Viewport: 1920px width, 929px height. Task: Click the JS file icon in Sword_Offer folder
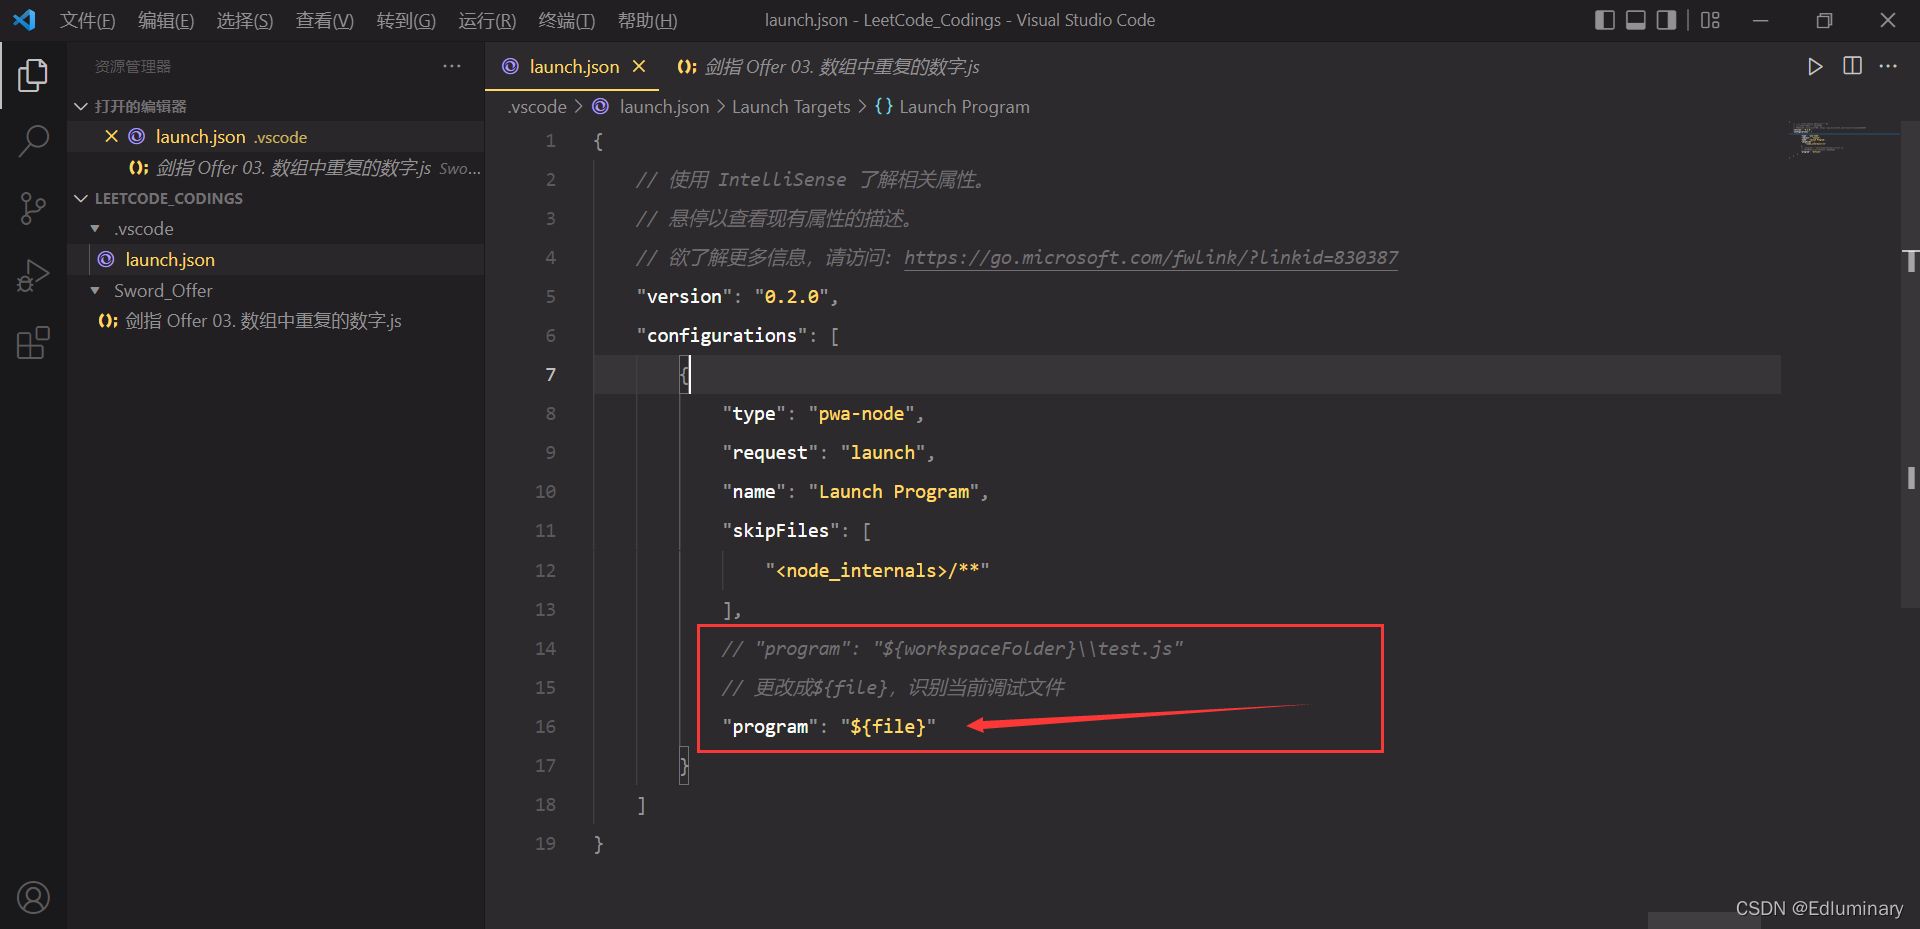[107, 321]
